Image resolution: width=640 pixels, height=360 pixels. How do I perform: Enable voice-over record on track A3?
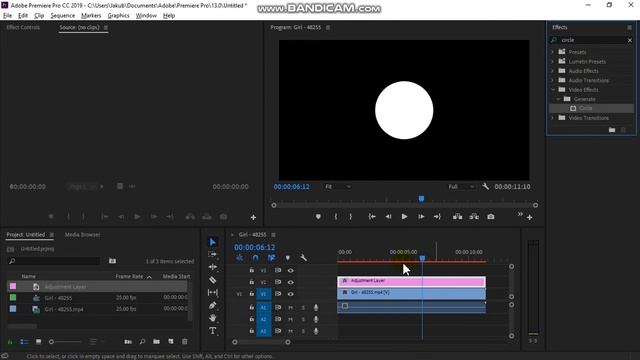[316, 331]
